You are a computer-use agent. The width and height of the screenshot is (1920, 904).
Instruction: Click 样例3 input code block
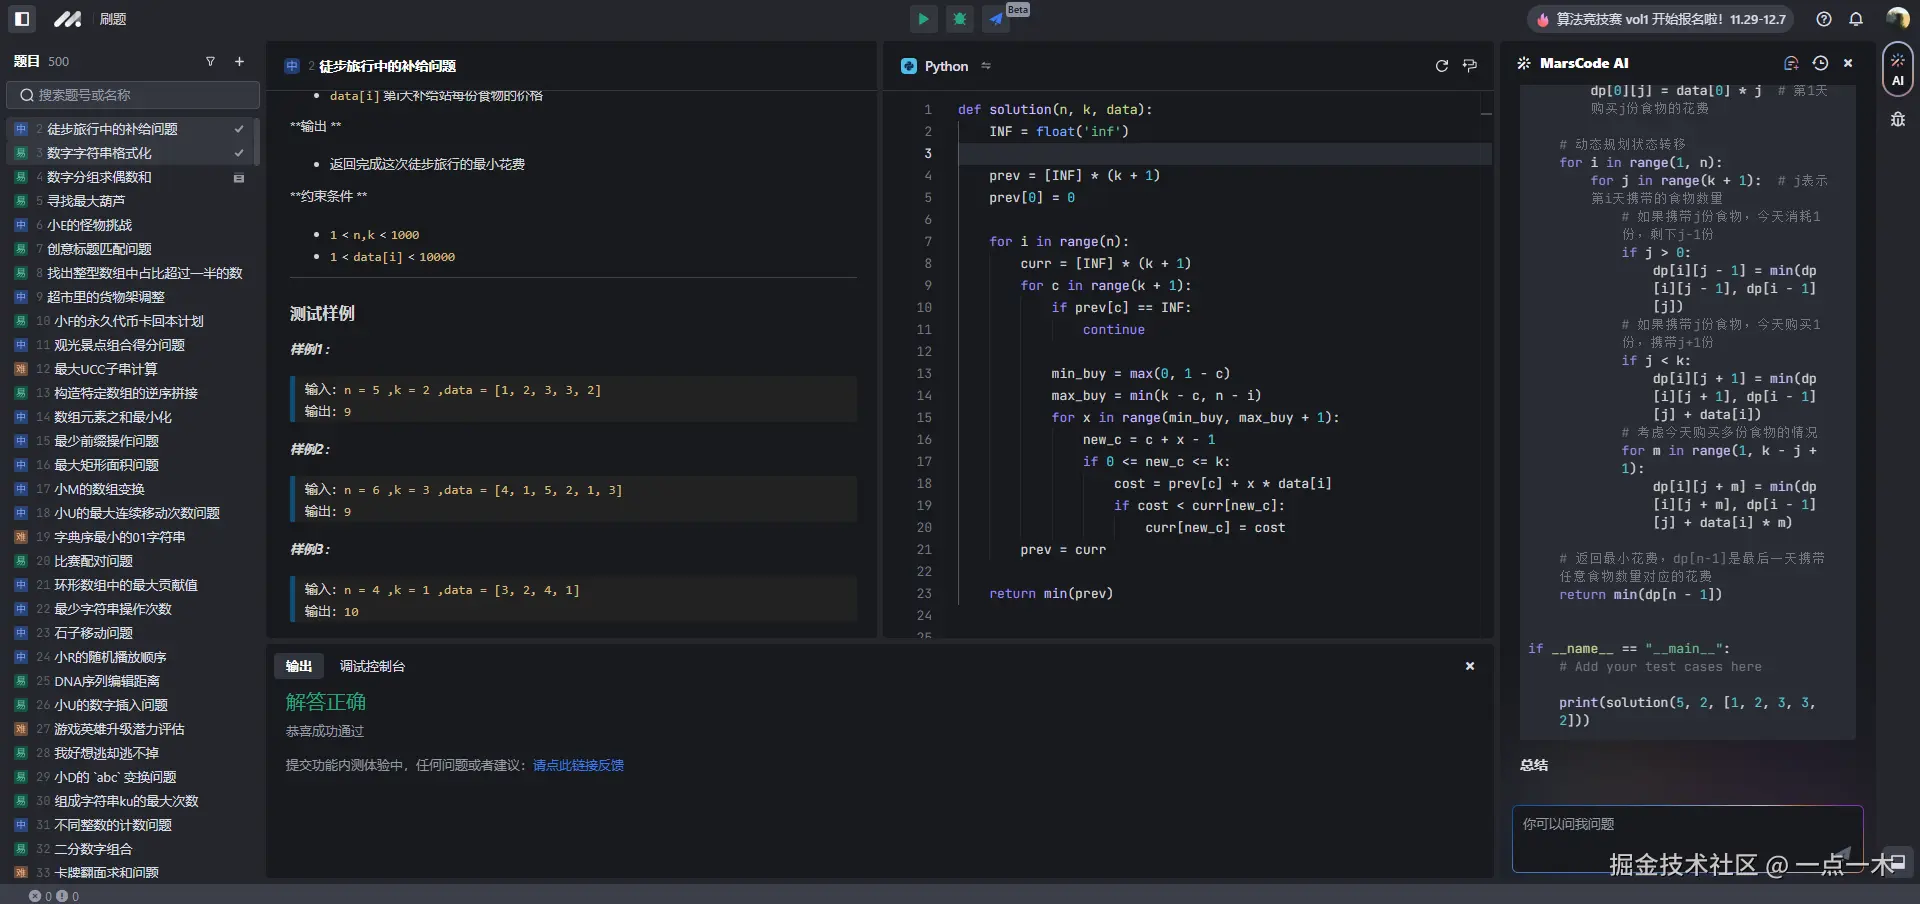pos(573,600)
